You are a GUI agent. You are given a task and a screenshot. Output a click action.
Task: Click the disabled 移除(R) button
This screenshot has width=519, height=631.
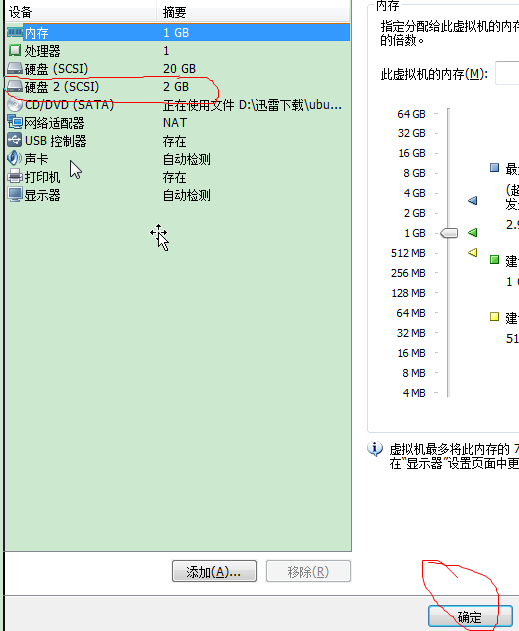click(308, 571)
